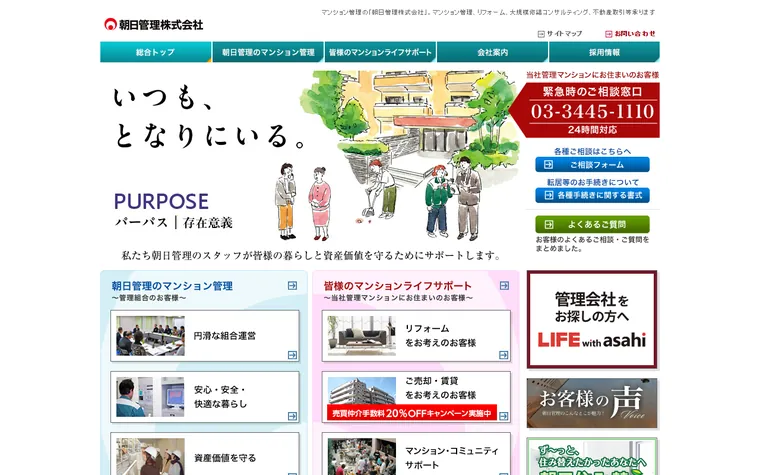
Task: Click the お問い合わせ red arrow icon
Action: point(608,34)
